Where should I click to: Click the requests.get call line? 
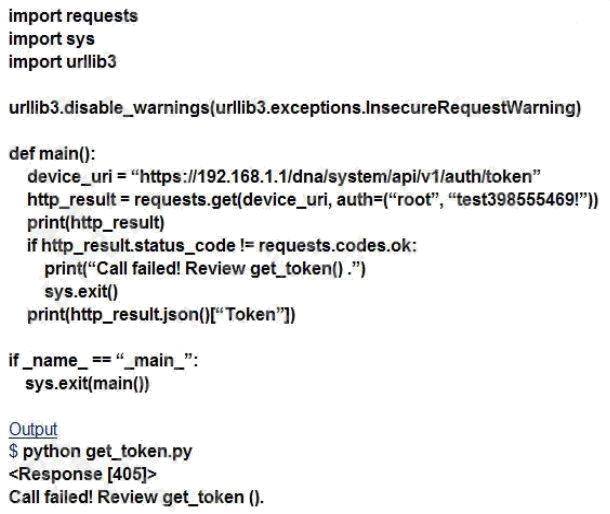[x=312, y=200]
